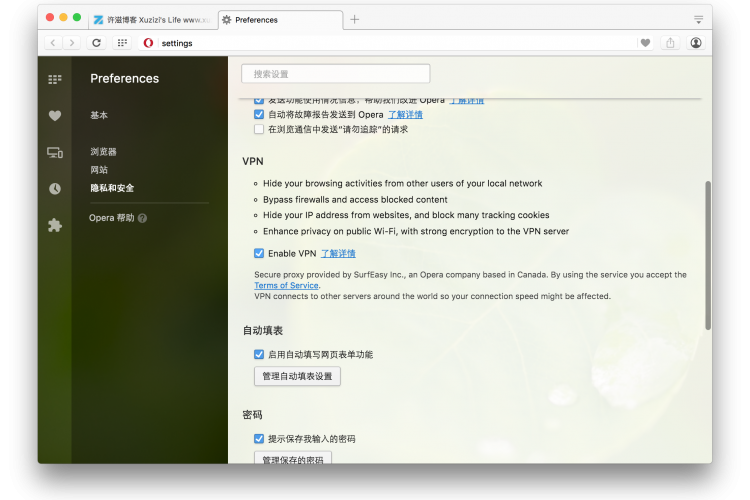The image size is (750, 500).
Task: Open the tab menu icon at top right
Action: click(698, 20)
